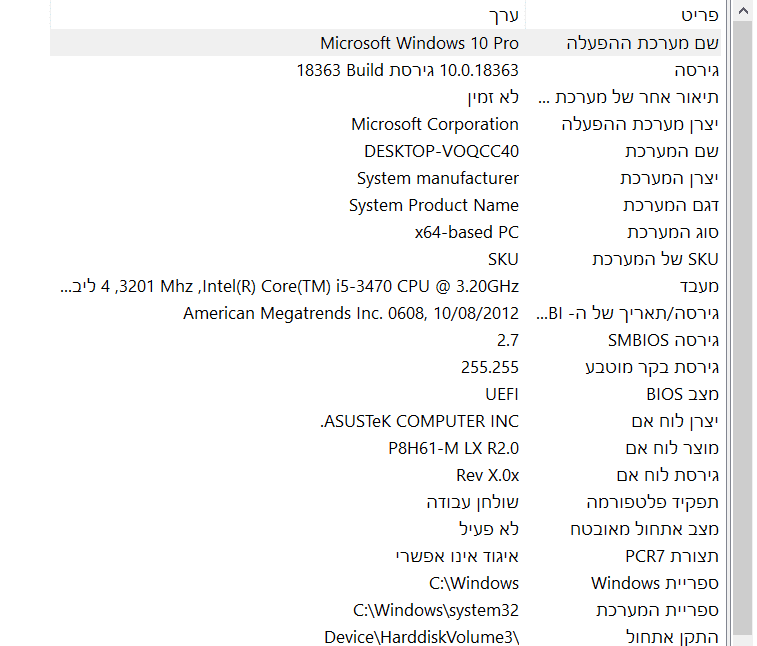
Task: Select the SMBIOS version 2.7 row
Action: click(x=507, y=340)
